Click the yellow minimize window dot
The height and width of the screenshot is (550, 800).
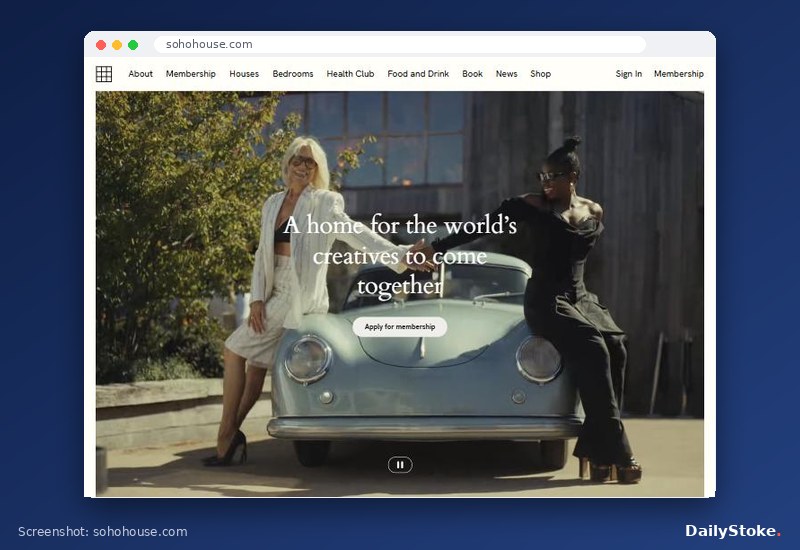pyautogui.click(x=117, y=45)
